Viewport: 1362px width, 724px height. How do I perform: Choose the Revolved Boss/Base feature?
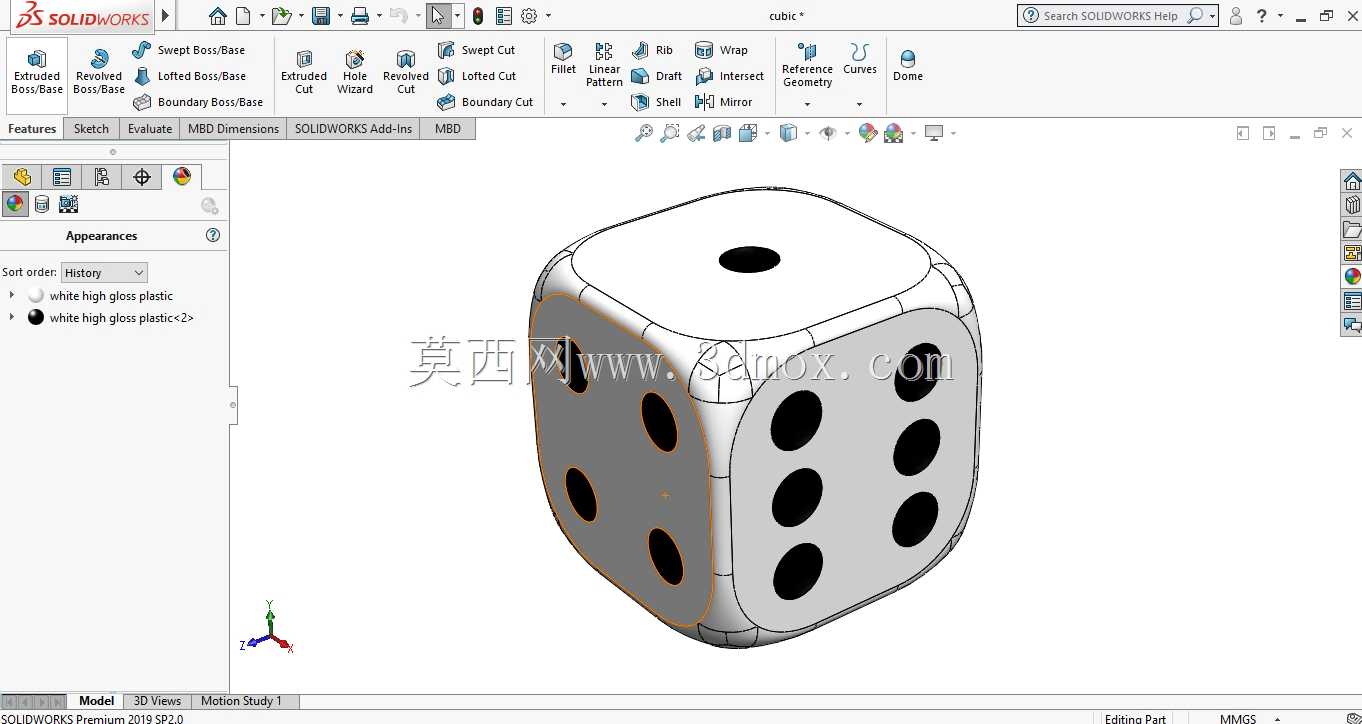tap(99, 71)
